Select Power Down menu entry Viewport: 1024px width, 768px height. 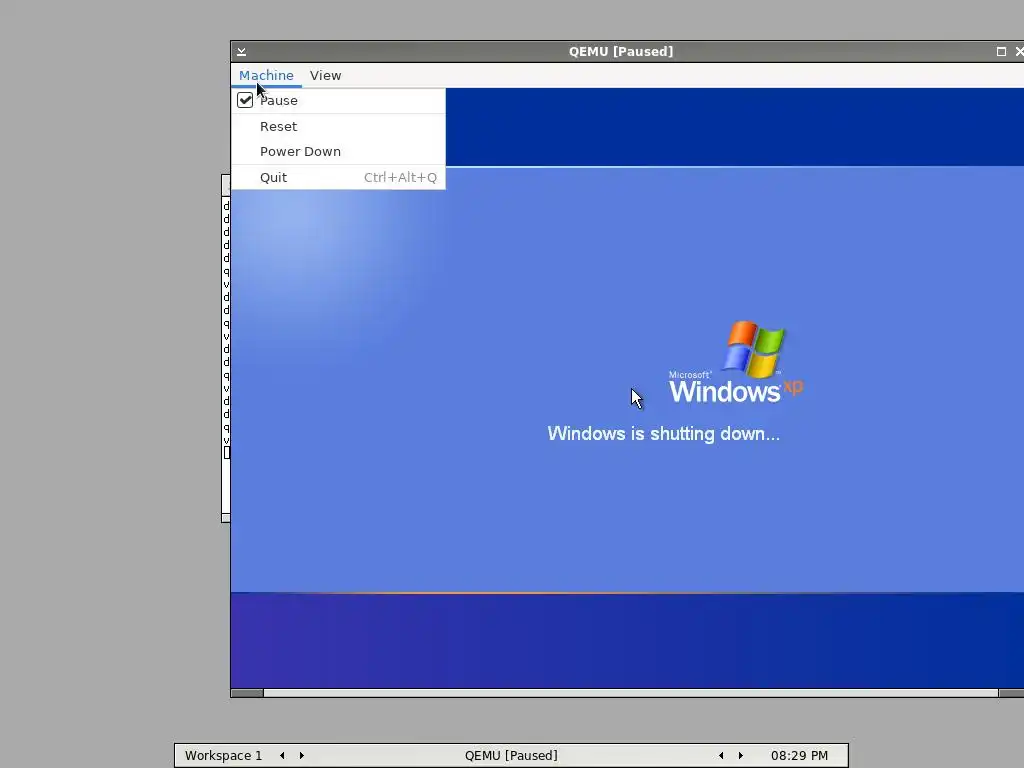(338, 152)
